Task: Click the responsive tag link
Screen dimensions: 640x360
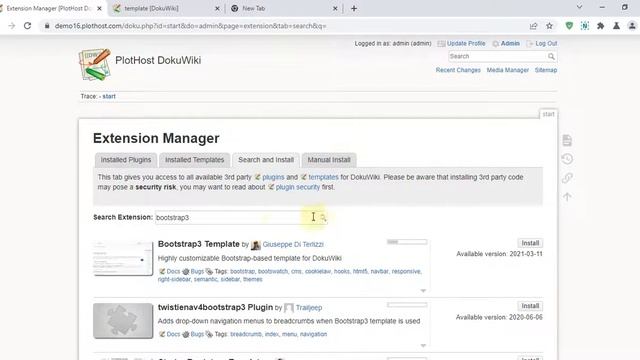Action: 406,271
